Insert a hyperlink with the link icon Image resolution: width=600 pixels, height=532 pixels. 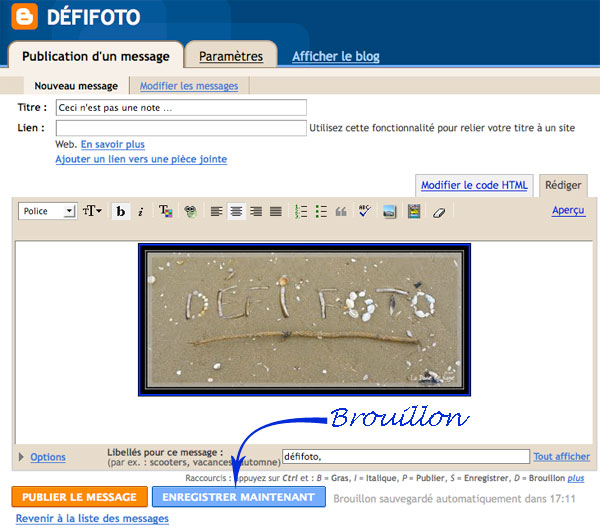tap(190, 211)
